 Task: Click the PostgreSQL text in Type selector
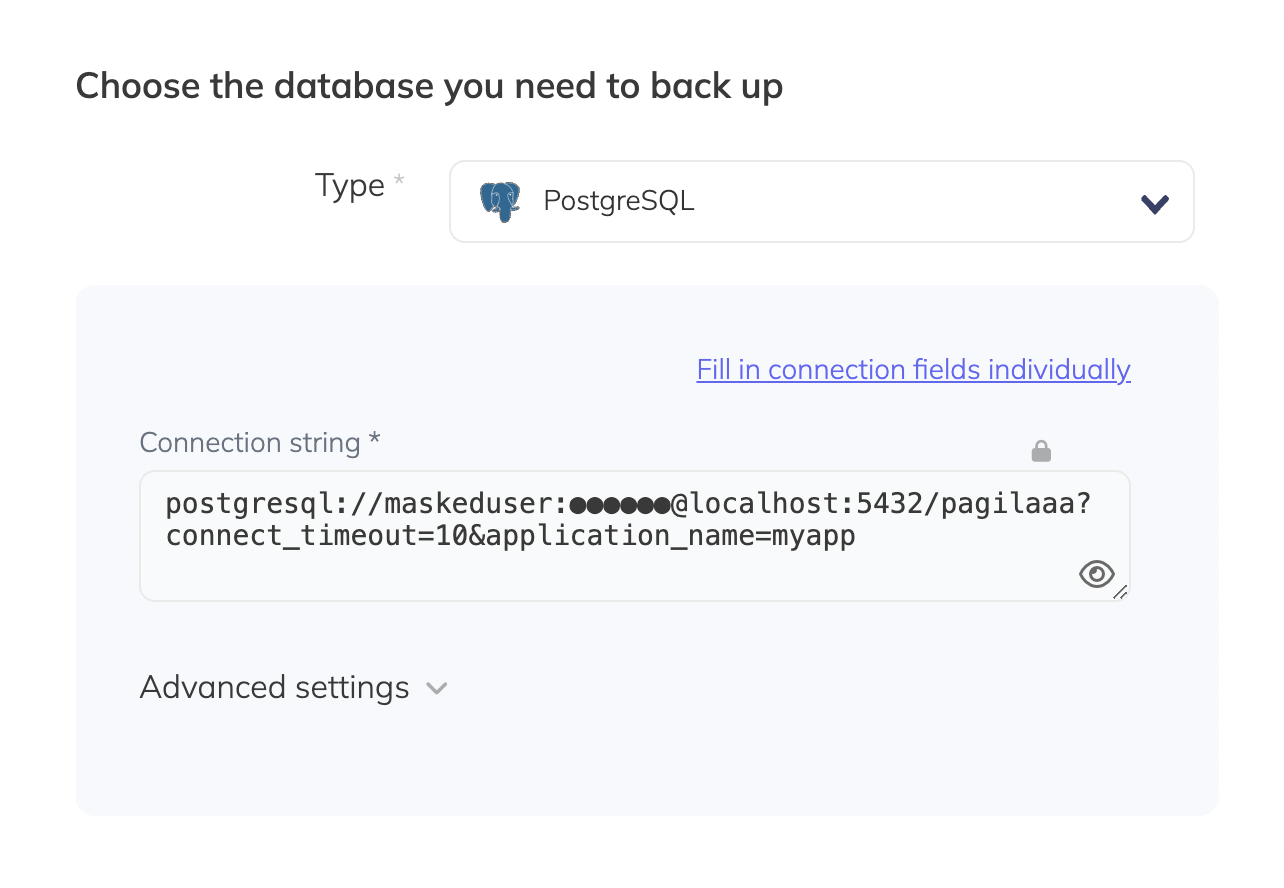click(x=618, y=201)
